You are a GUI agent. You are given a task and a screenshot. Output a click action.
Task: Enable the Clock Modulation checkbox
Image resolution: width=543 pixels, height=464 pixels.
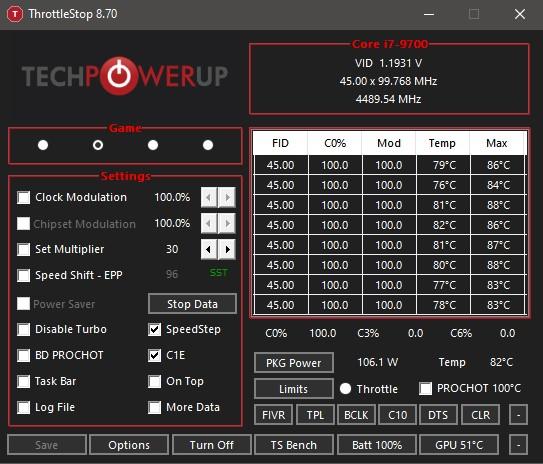(24, 197)
